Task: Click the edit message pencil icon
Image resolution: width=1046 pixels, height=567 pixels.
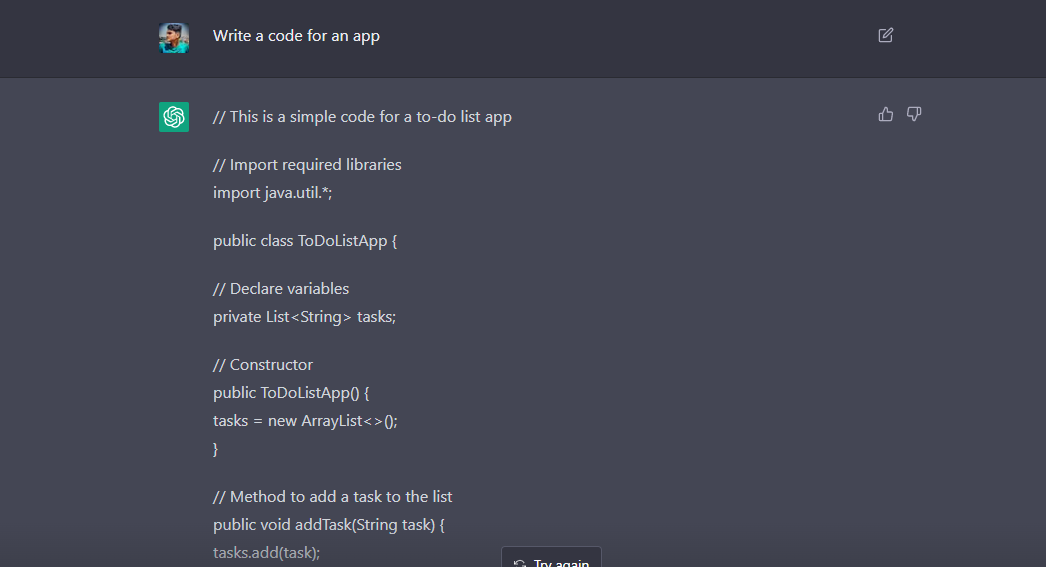Action: coord(885,35)
